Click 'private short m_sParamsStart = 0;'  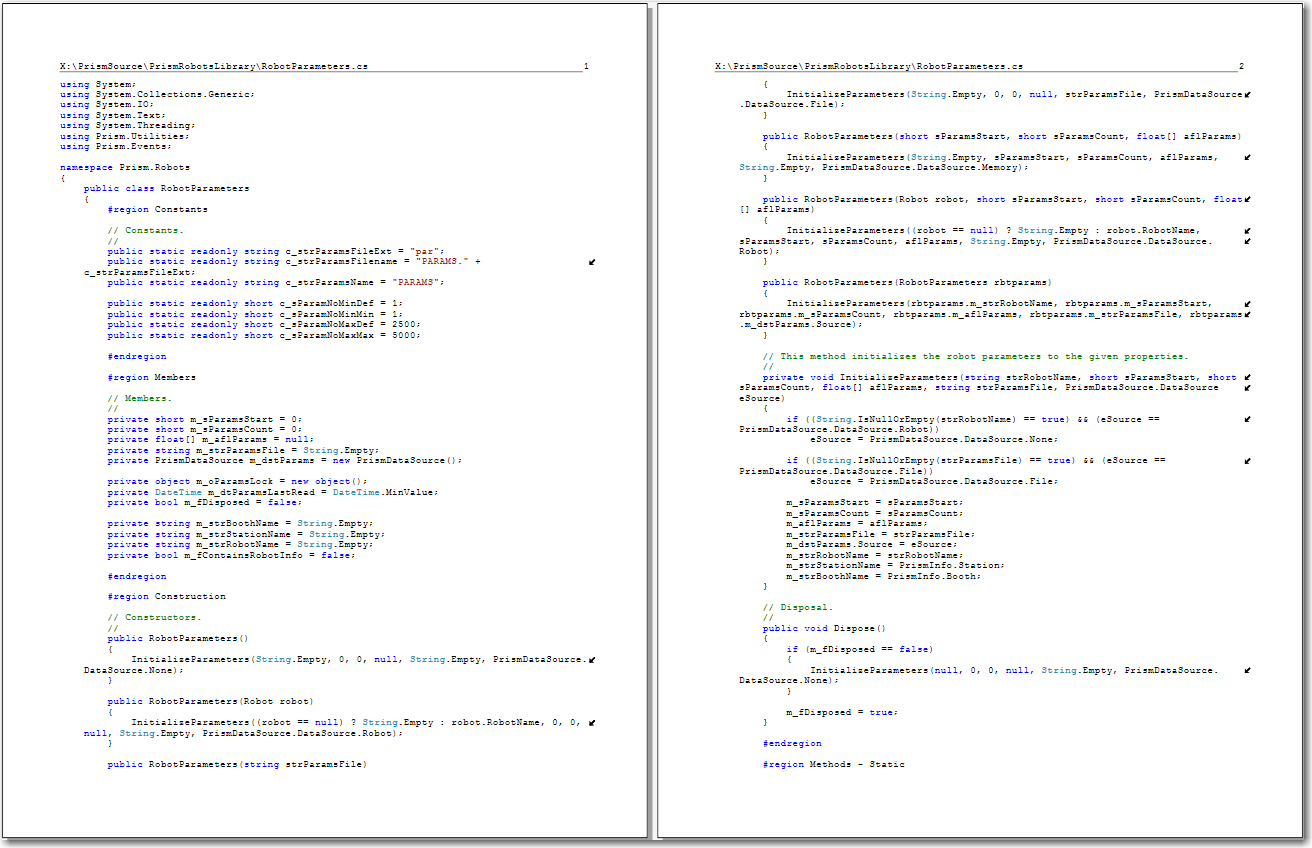click(x=205, y=419)
